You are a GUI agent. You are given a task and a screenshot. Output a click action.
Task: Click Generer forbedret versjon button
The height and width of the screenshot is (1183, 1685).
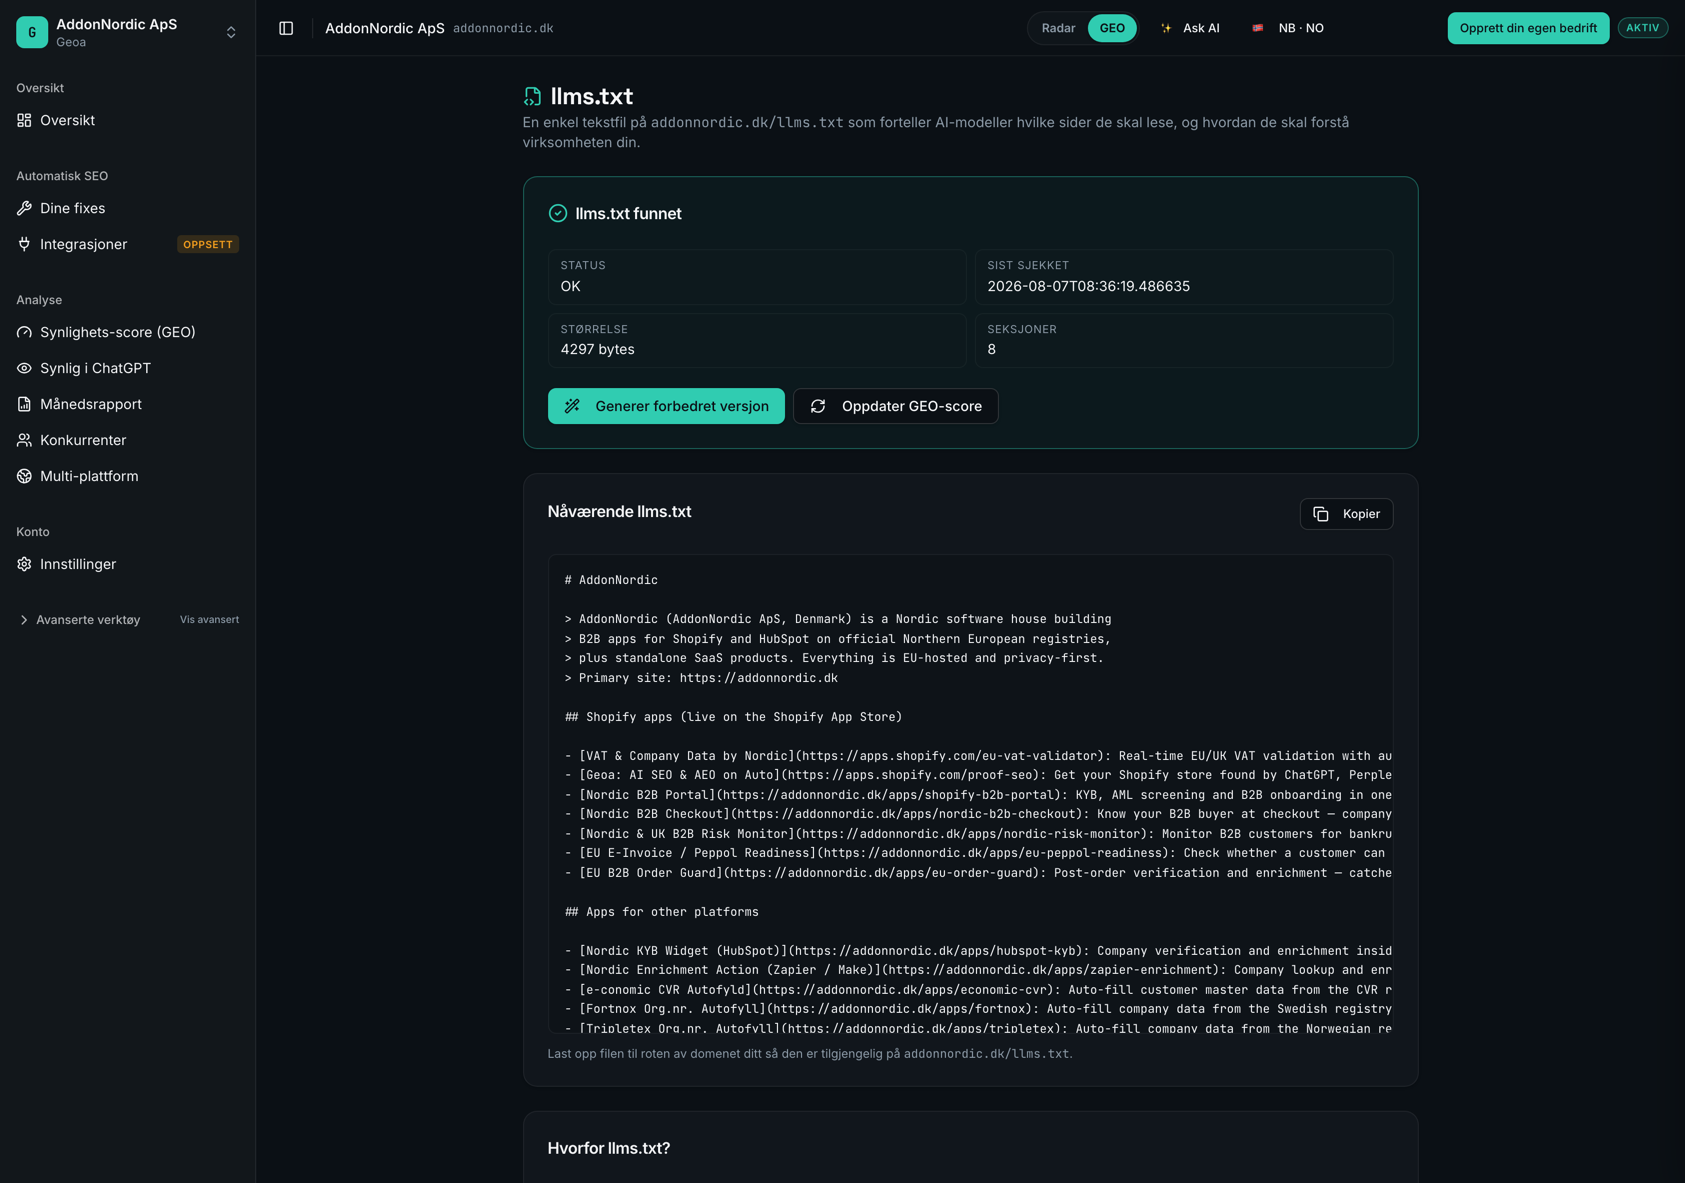pos(666,406)
